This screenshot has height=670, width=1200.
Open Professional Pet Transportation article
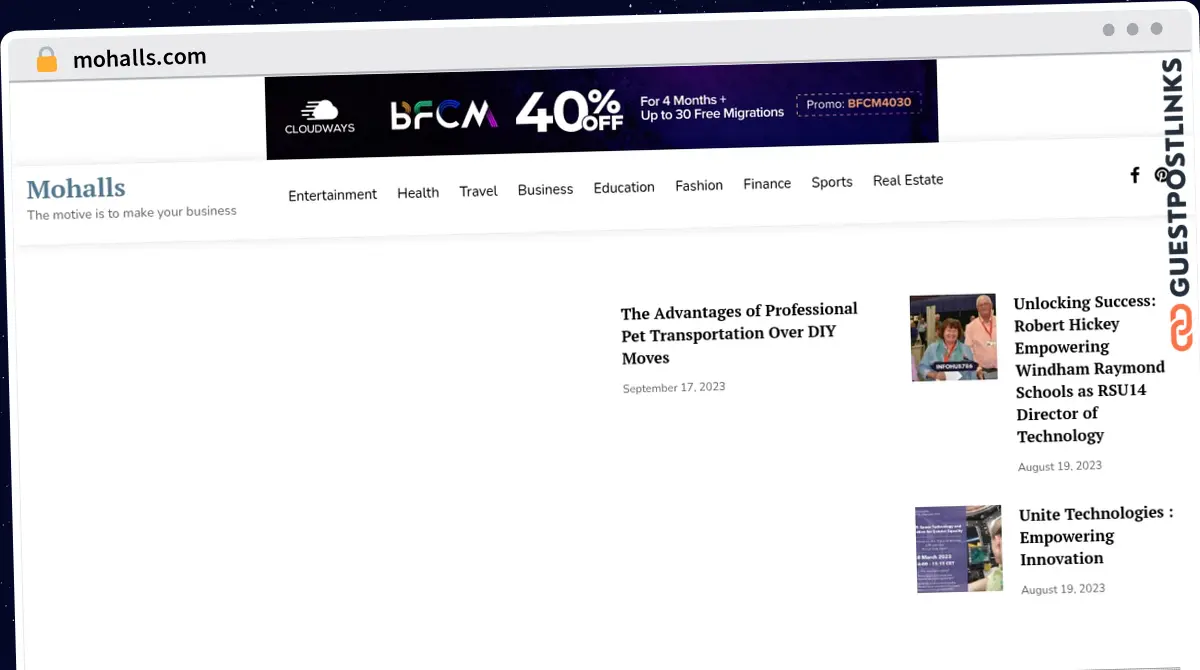pyautogui.click(x=740, y=333)
